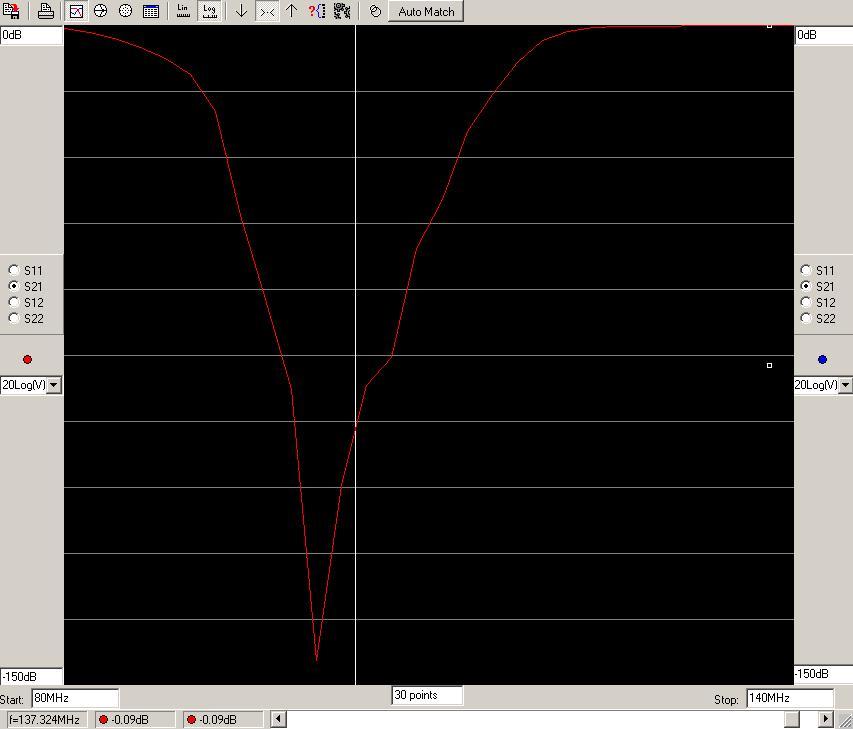Image resolution: width=853 pixels, height=729 pixels.
Task: Switch to rectangular graph view icon
Action: pos(76,11)
